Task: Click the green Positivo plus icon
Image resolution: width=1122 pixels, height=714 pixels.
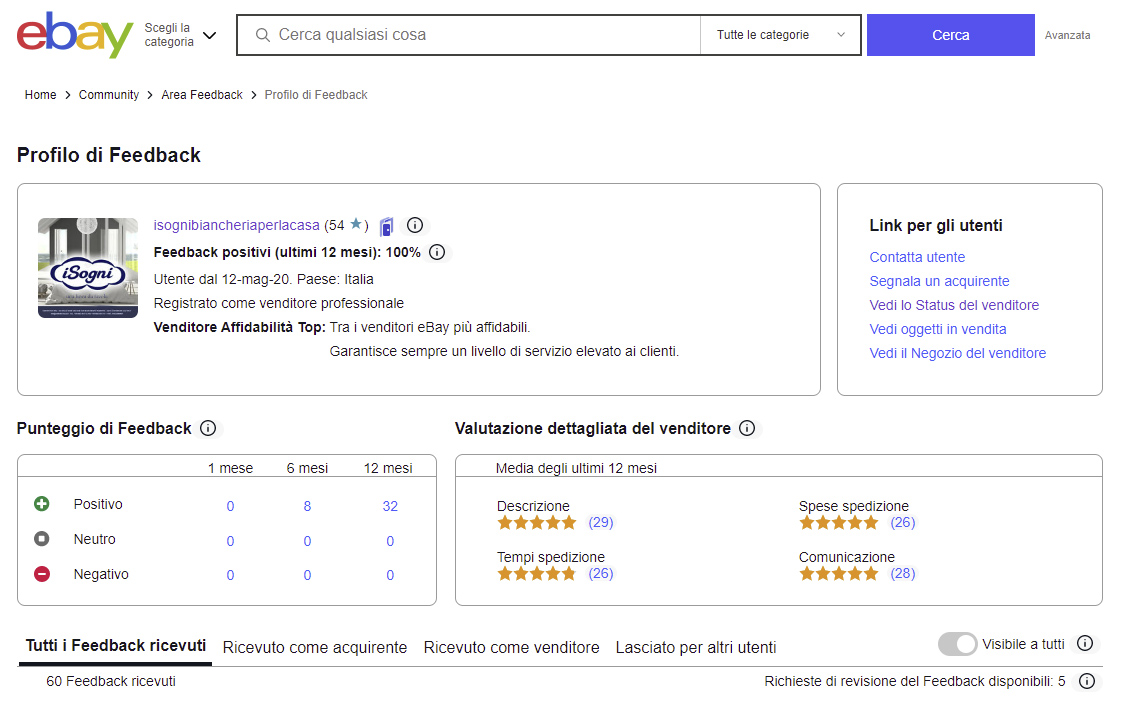Action: (42, 504)
